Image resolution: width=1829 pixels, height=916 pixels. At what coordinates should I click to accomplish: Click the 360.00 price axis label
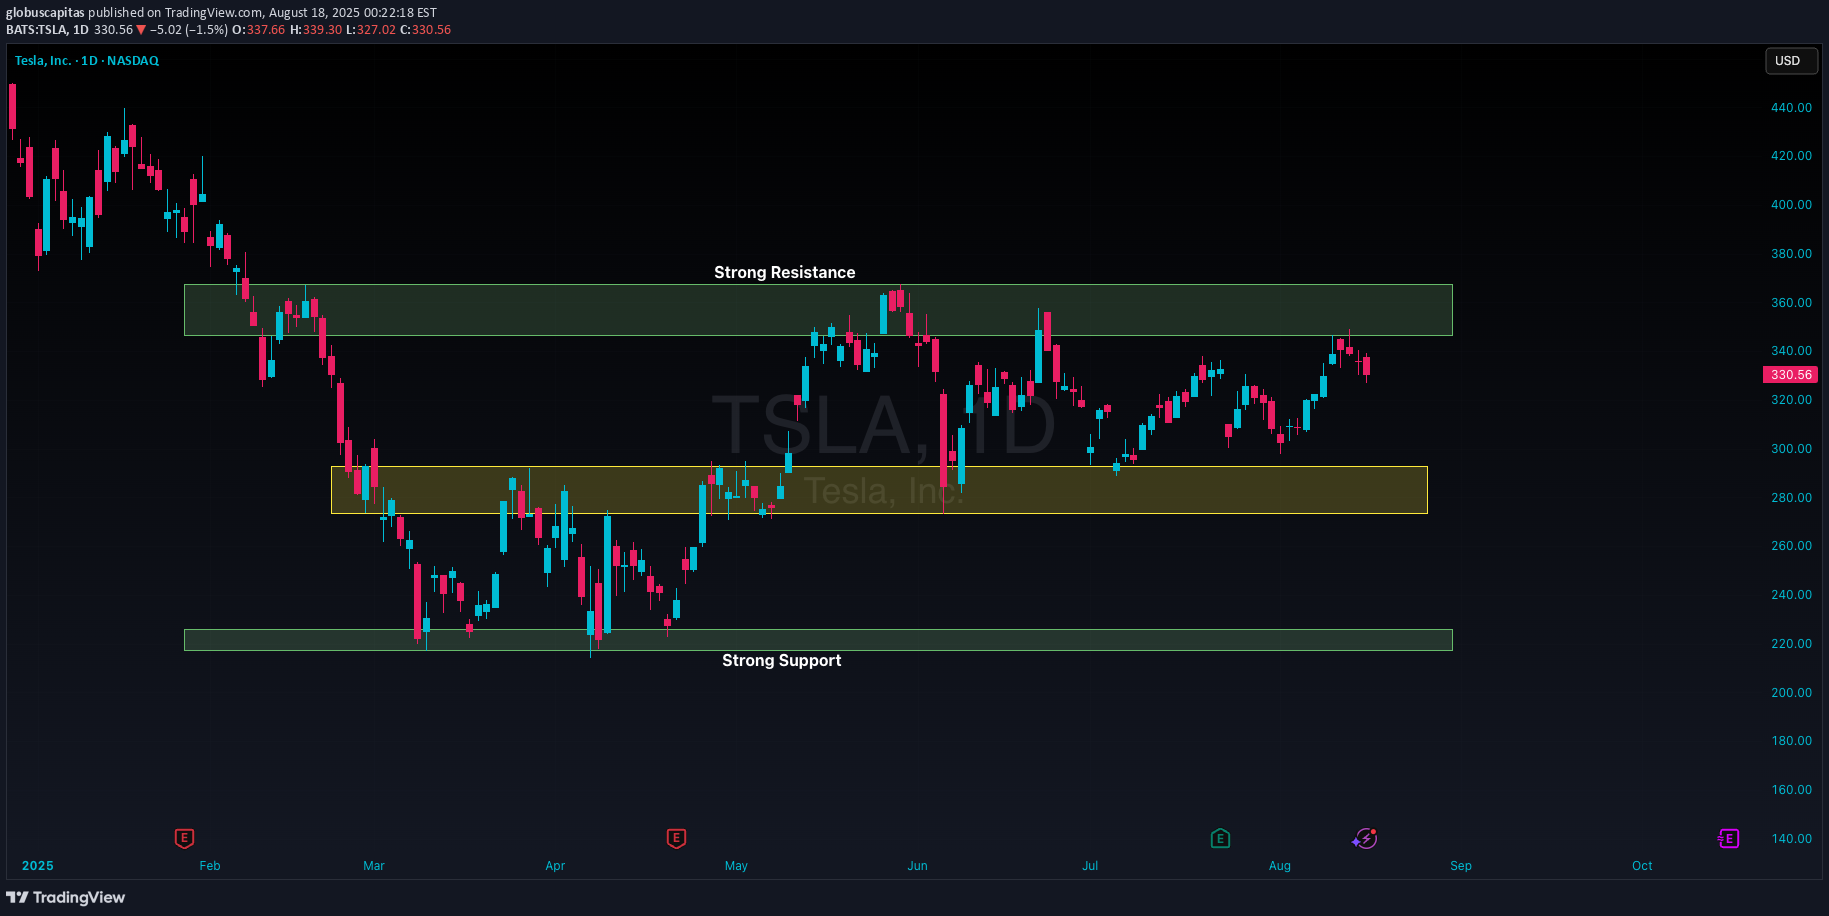1791,302
